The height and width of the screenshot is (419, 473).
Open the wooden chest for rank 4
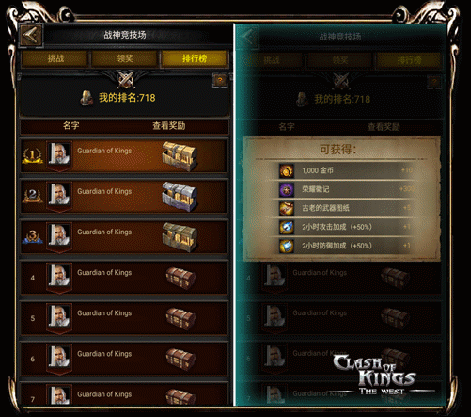[x=181, y=278]
